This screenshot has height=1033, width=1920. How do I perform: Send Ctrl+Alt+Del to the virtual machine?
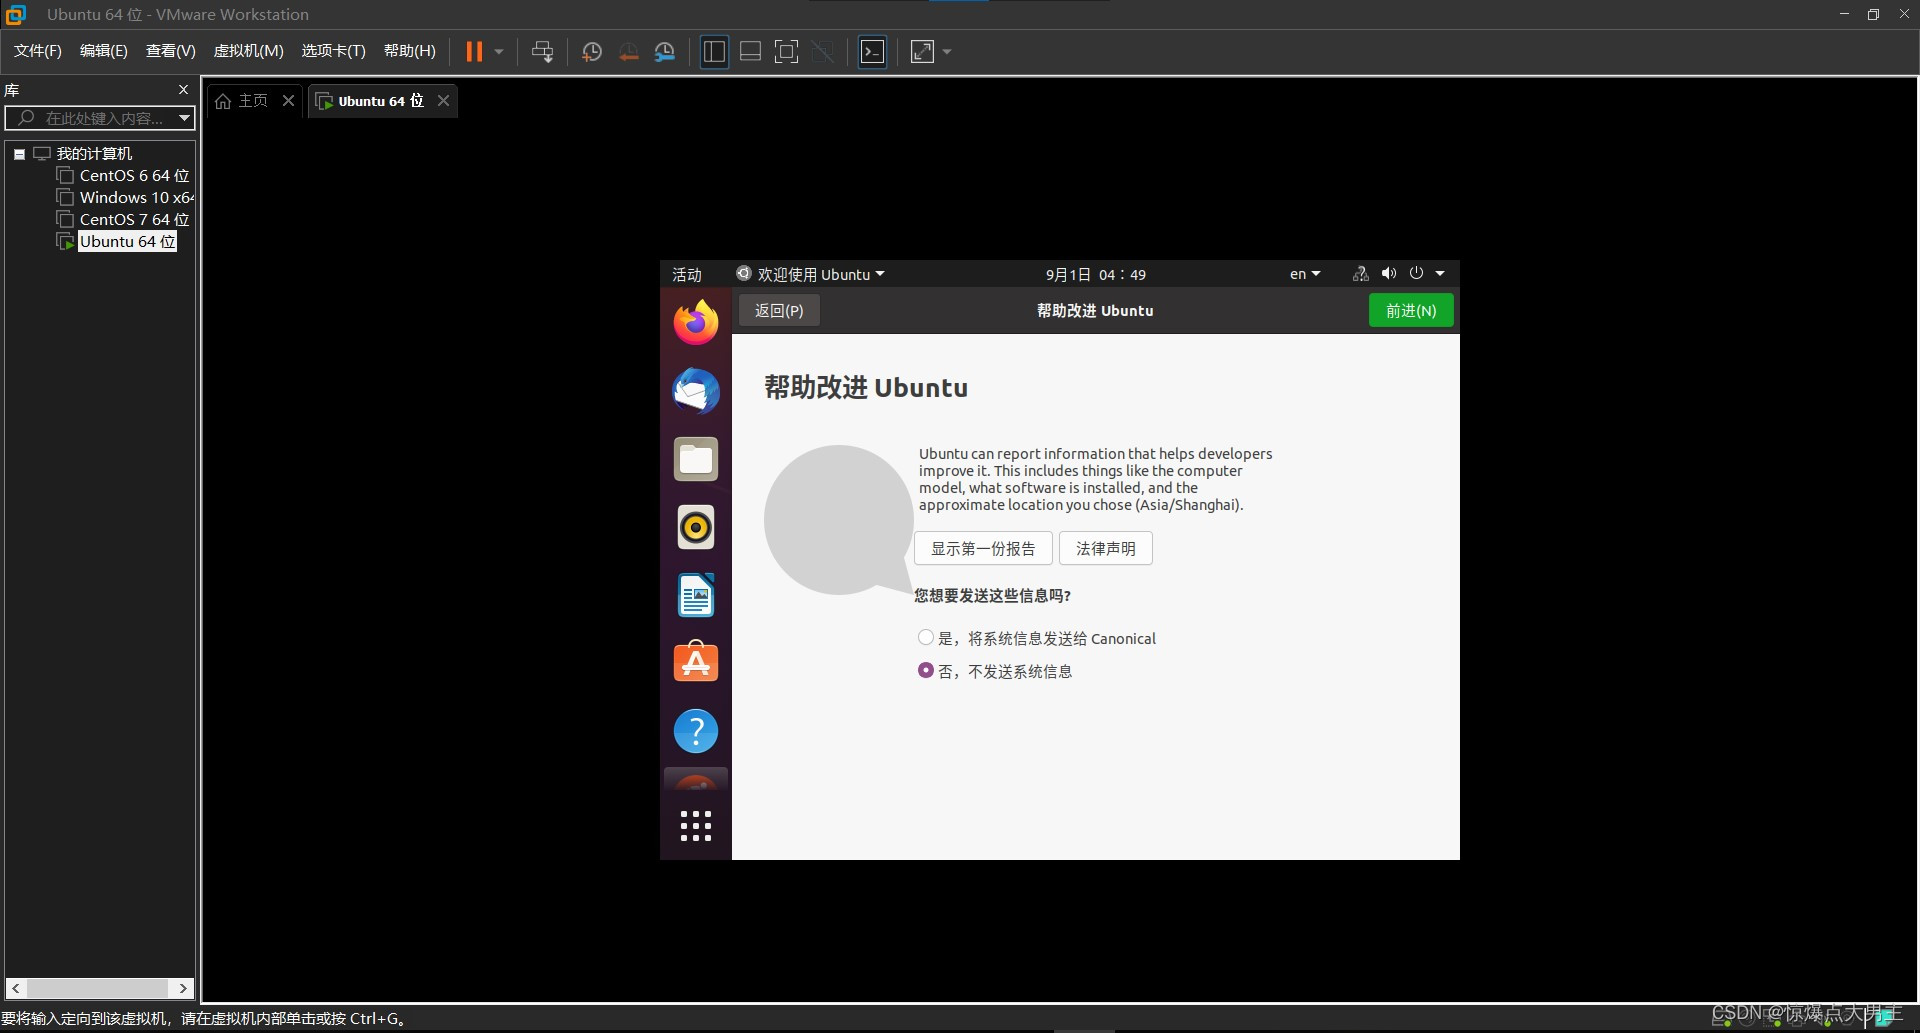coord(542,51)
